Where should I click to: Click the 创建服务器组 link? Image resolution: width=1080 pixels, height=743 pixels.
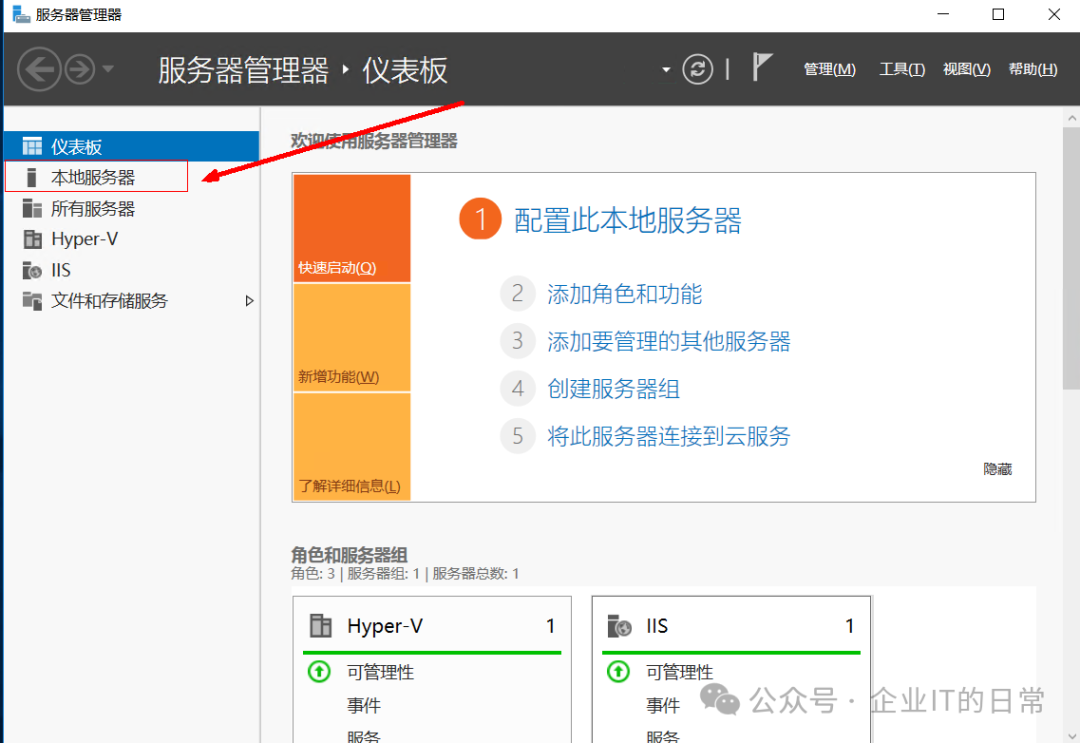pyautogui.click(x=614, y=389)
